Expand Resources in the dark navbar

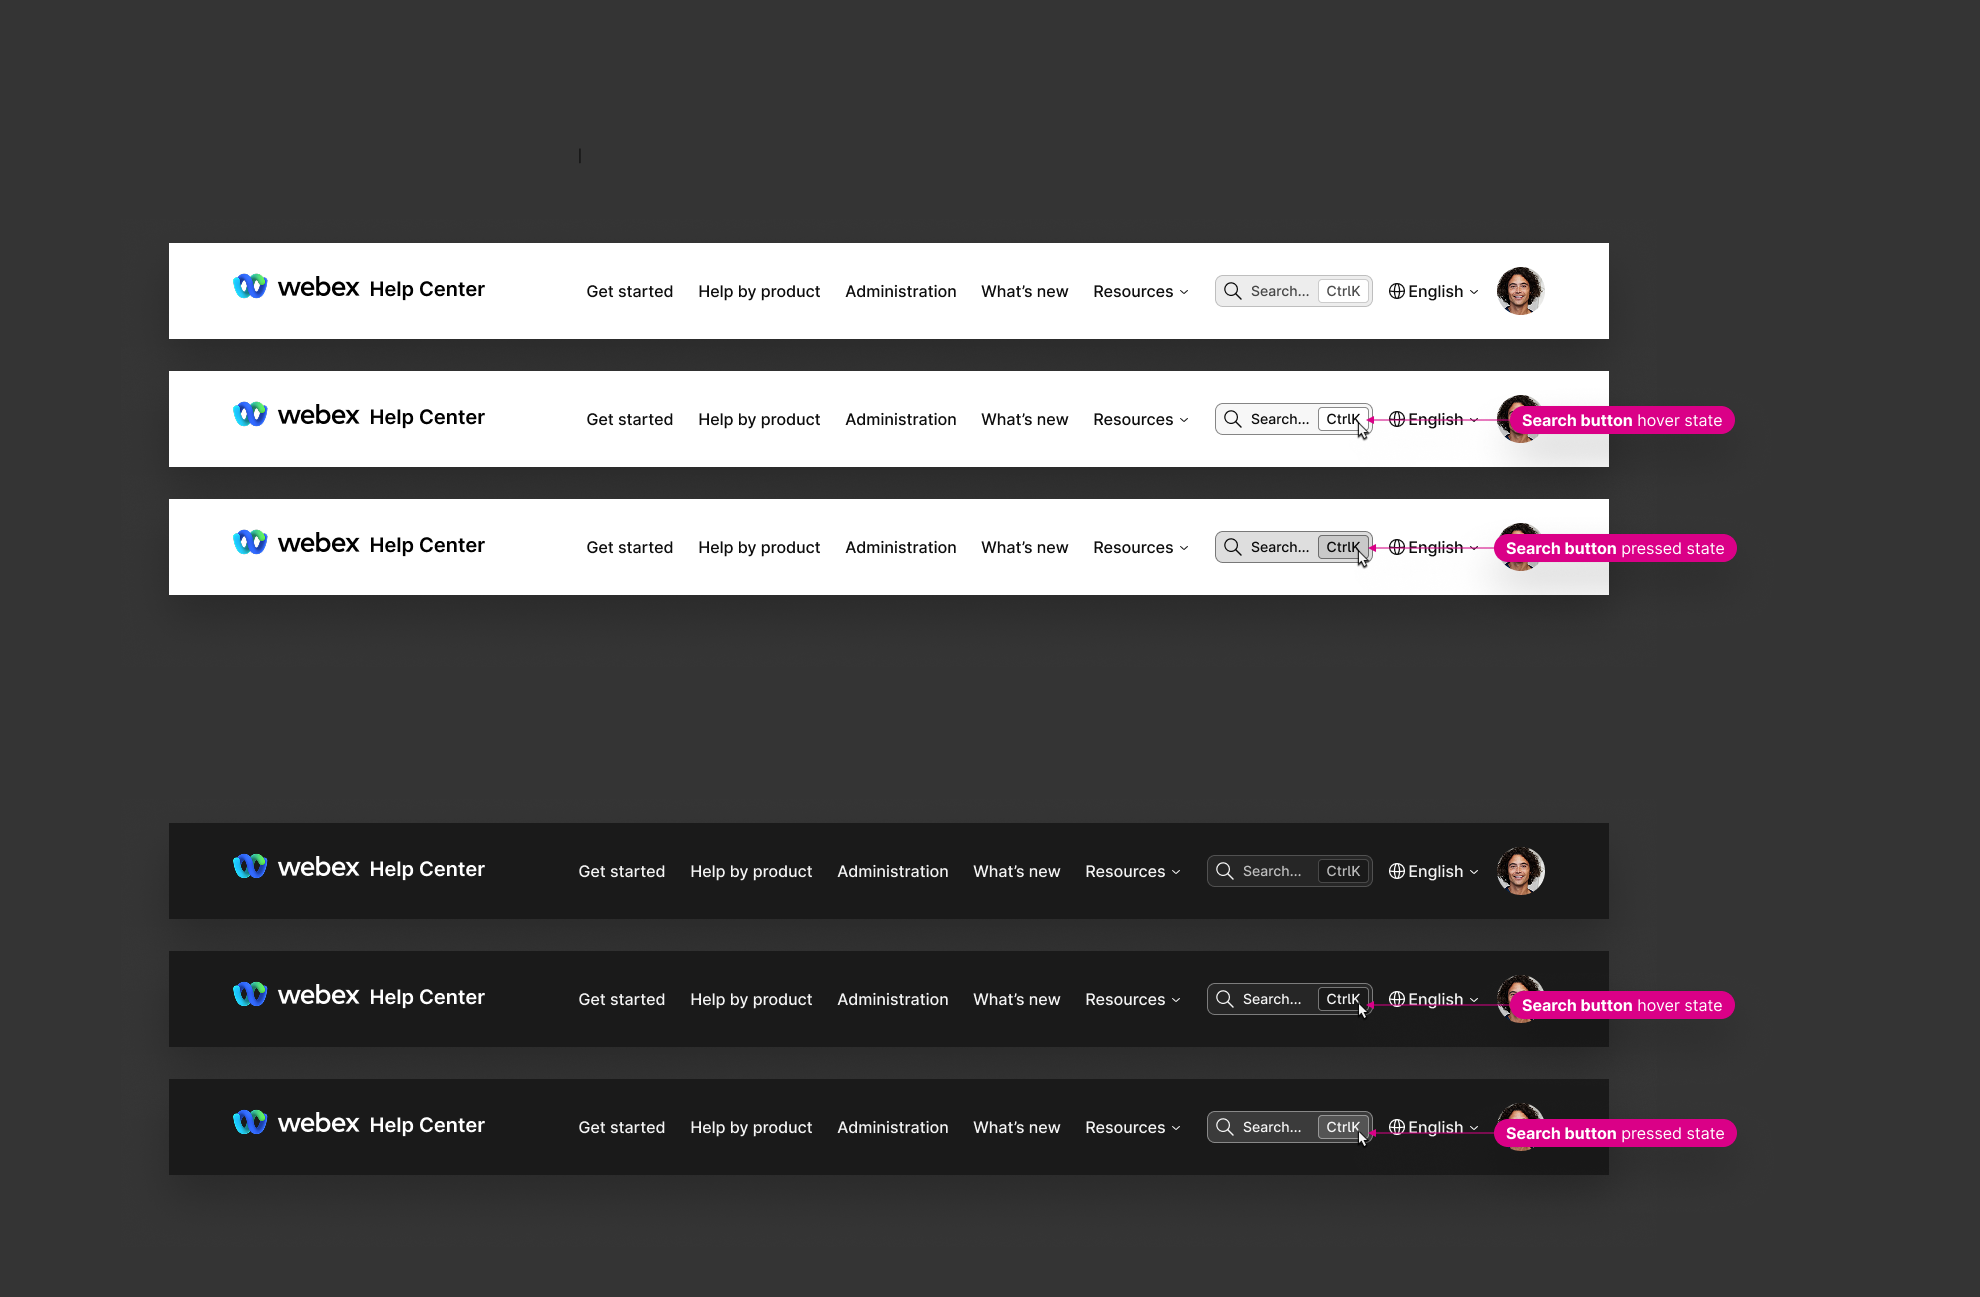pos(1131,871)
